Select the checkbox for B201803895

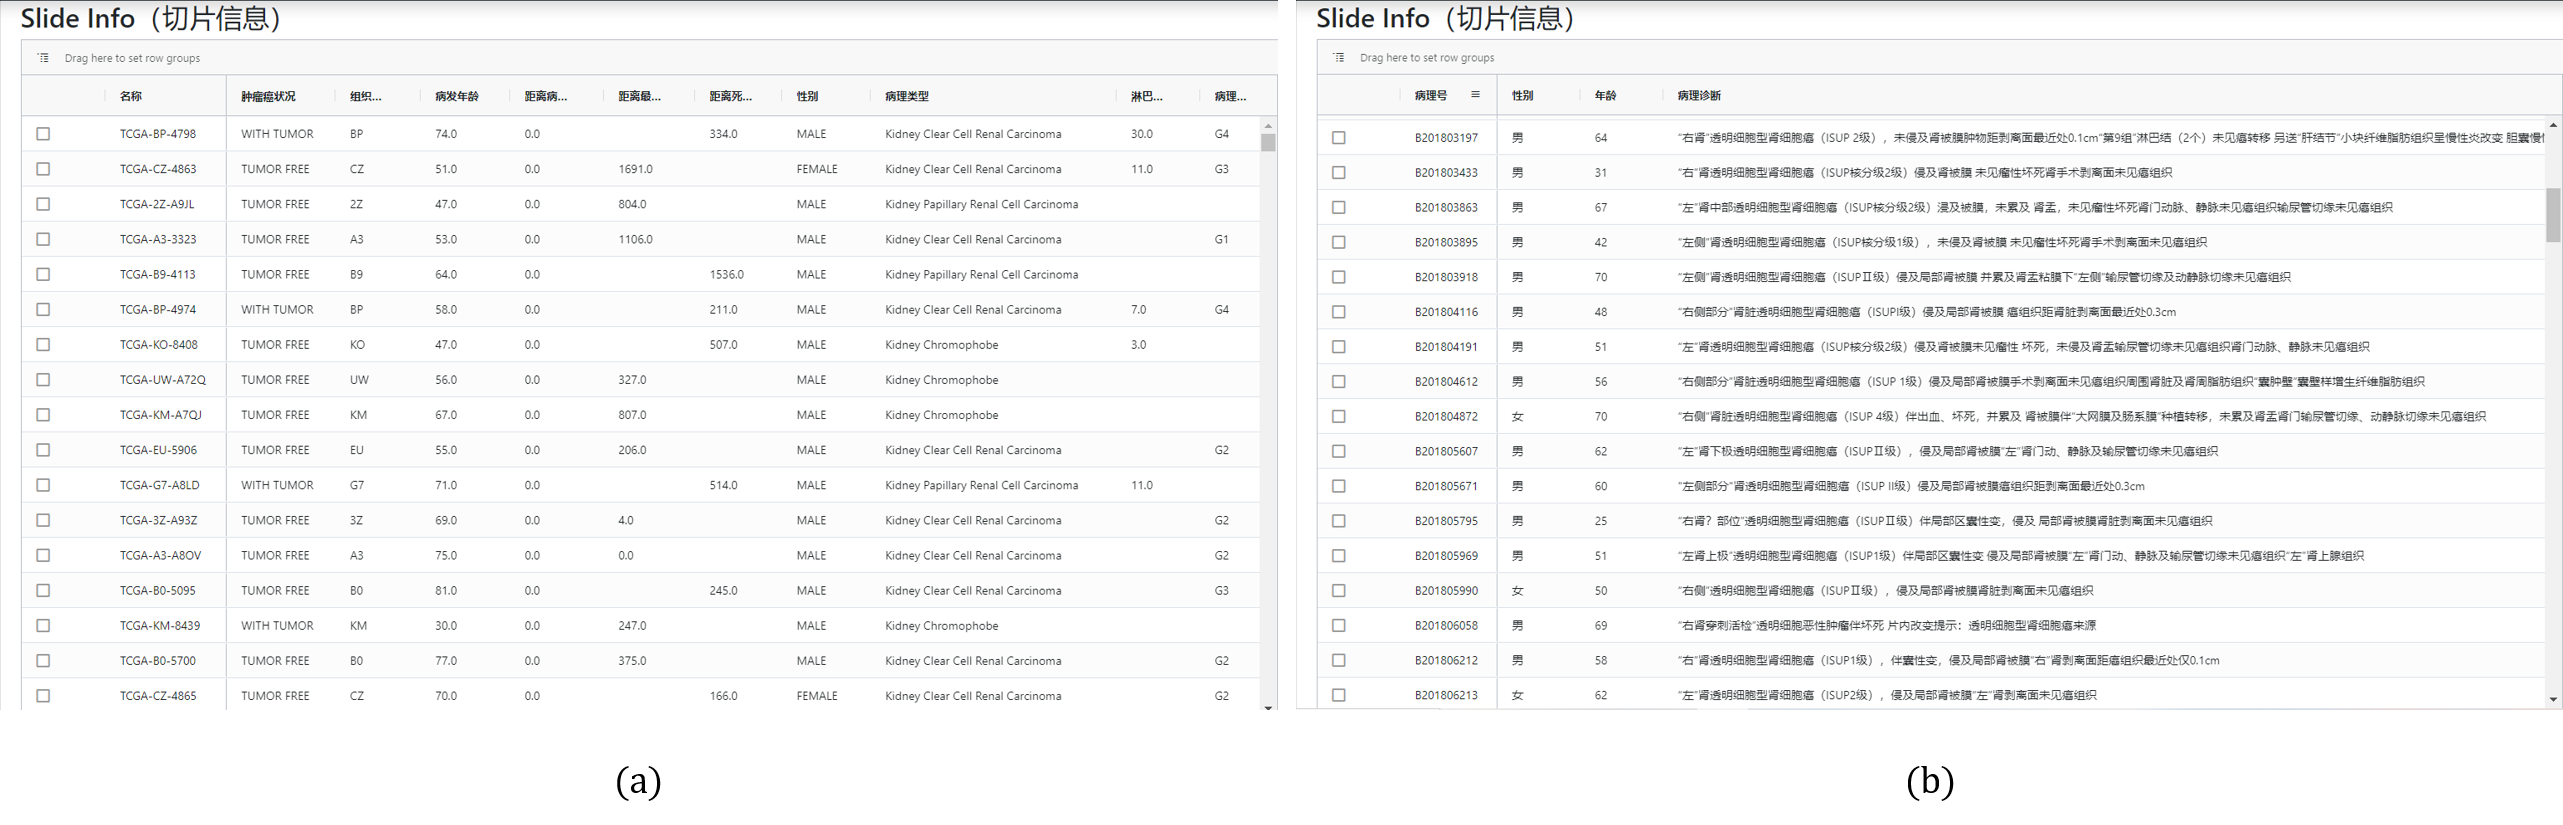1339,242
